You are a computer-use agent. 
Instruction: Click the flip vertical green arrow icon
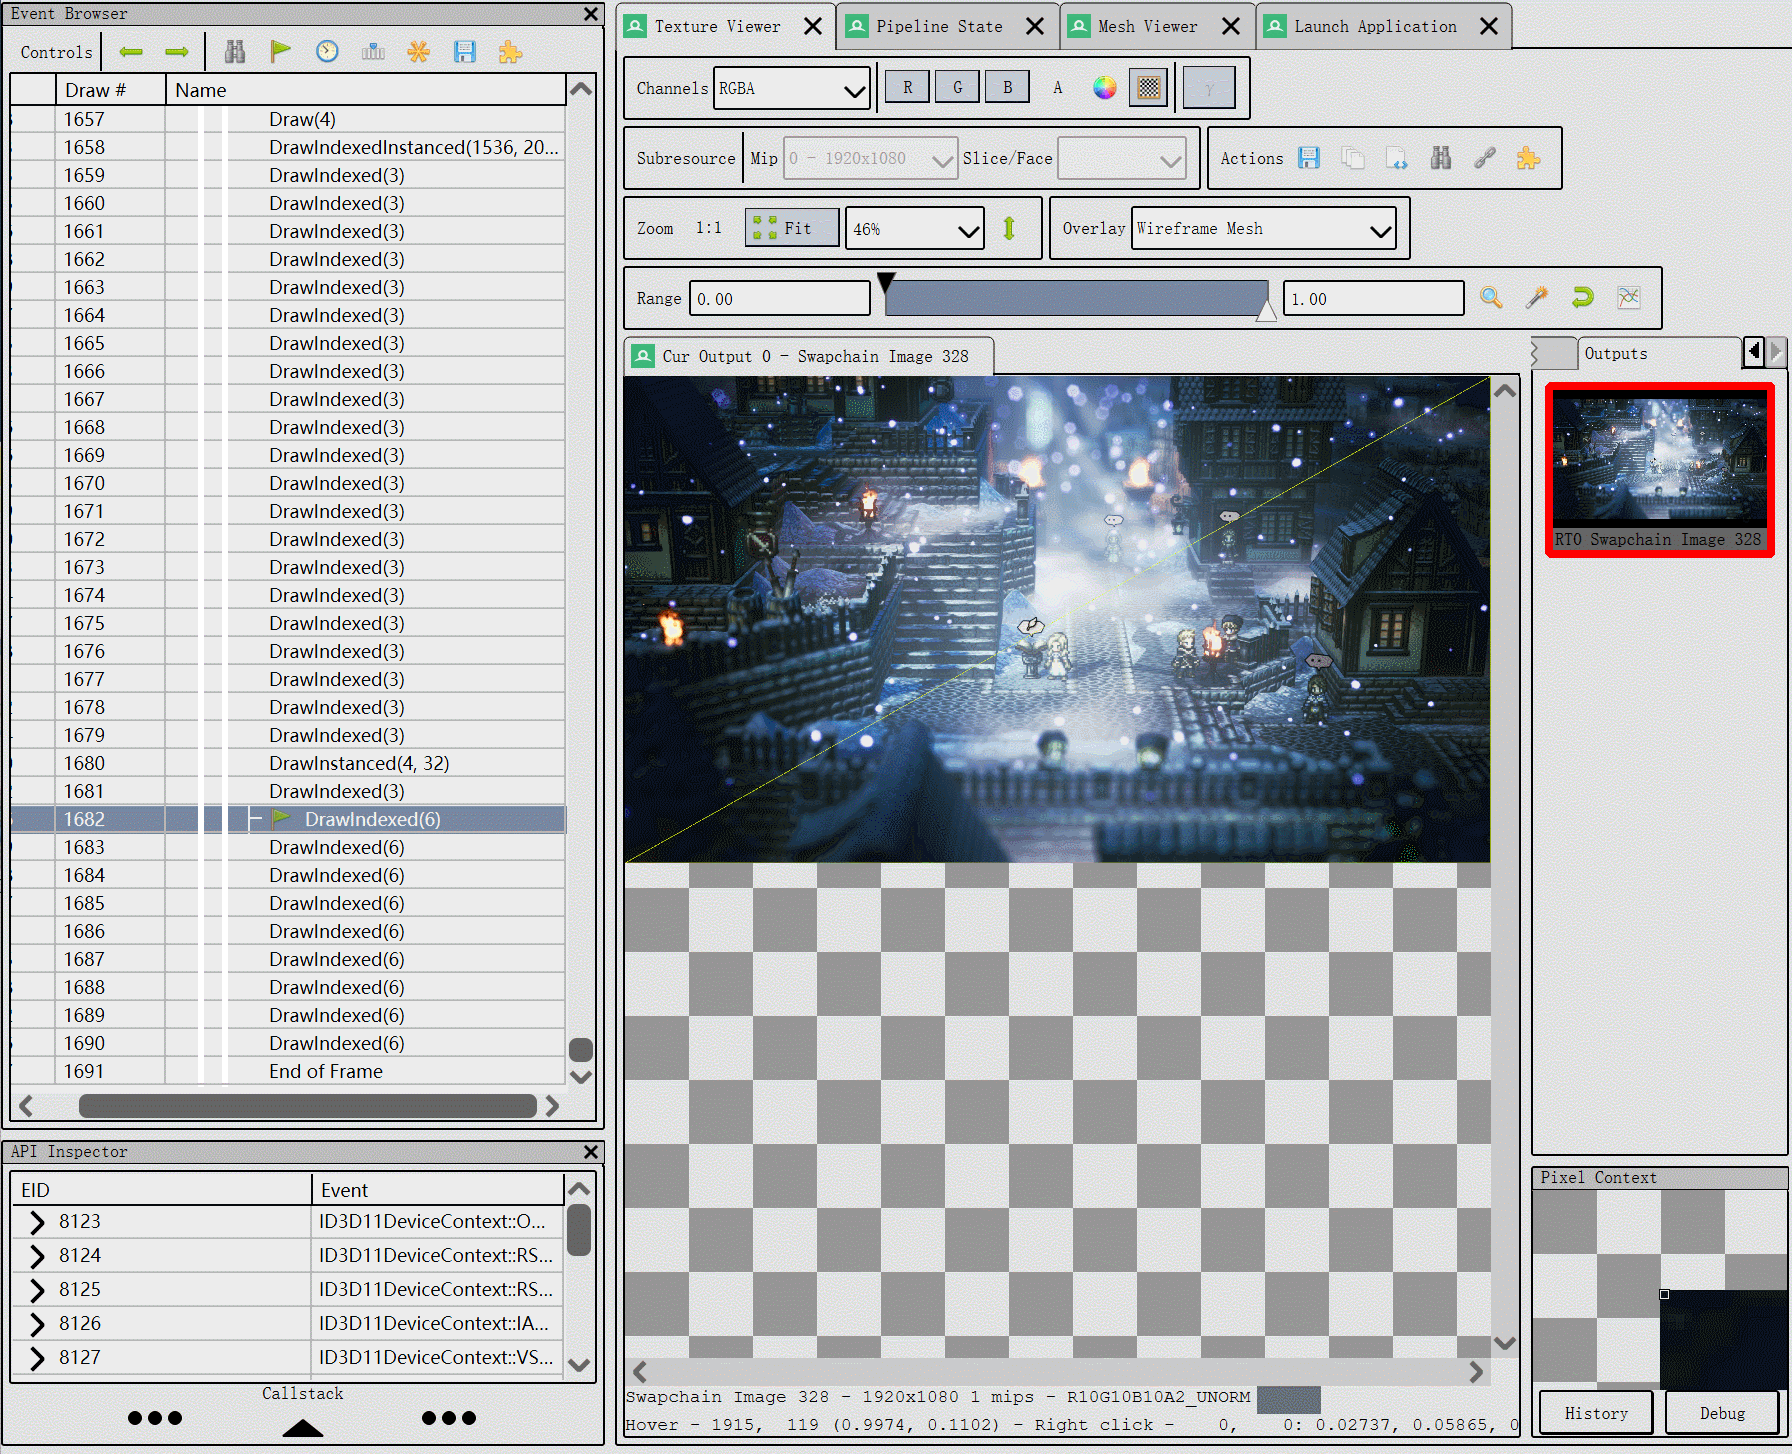click(x=1010, y=229)
